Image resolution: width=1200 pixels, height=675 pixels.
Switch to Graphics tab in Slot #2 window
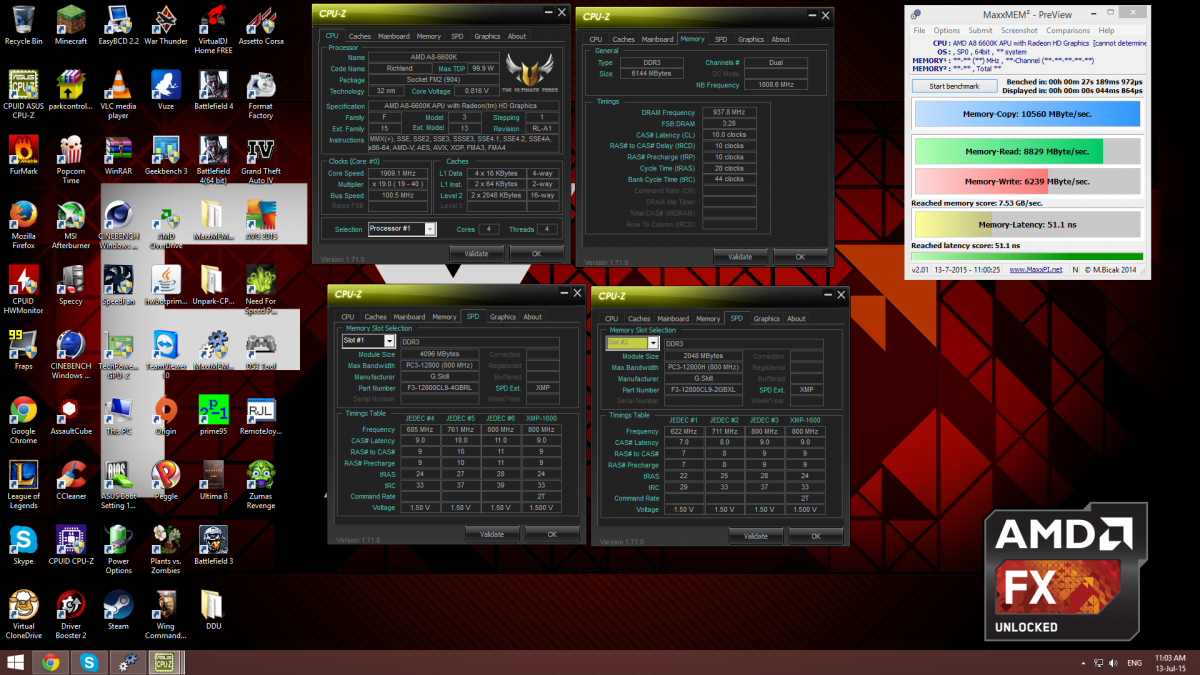tap(767, 319)
